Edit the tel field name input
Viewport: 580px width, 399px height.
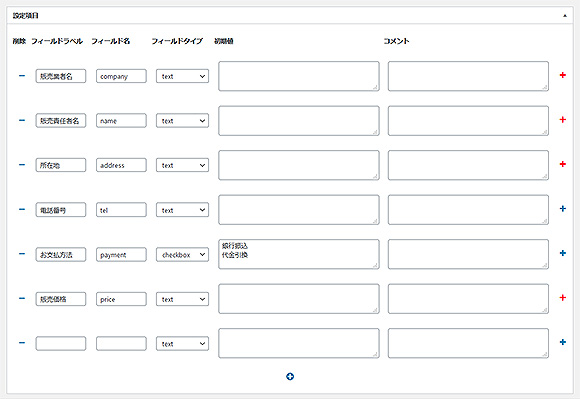click(x=121, y=210)
